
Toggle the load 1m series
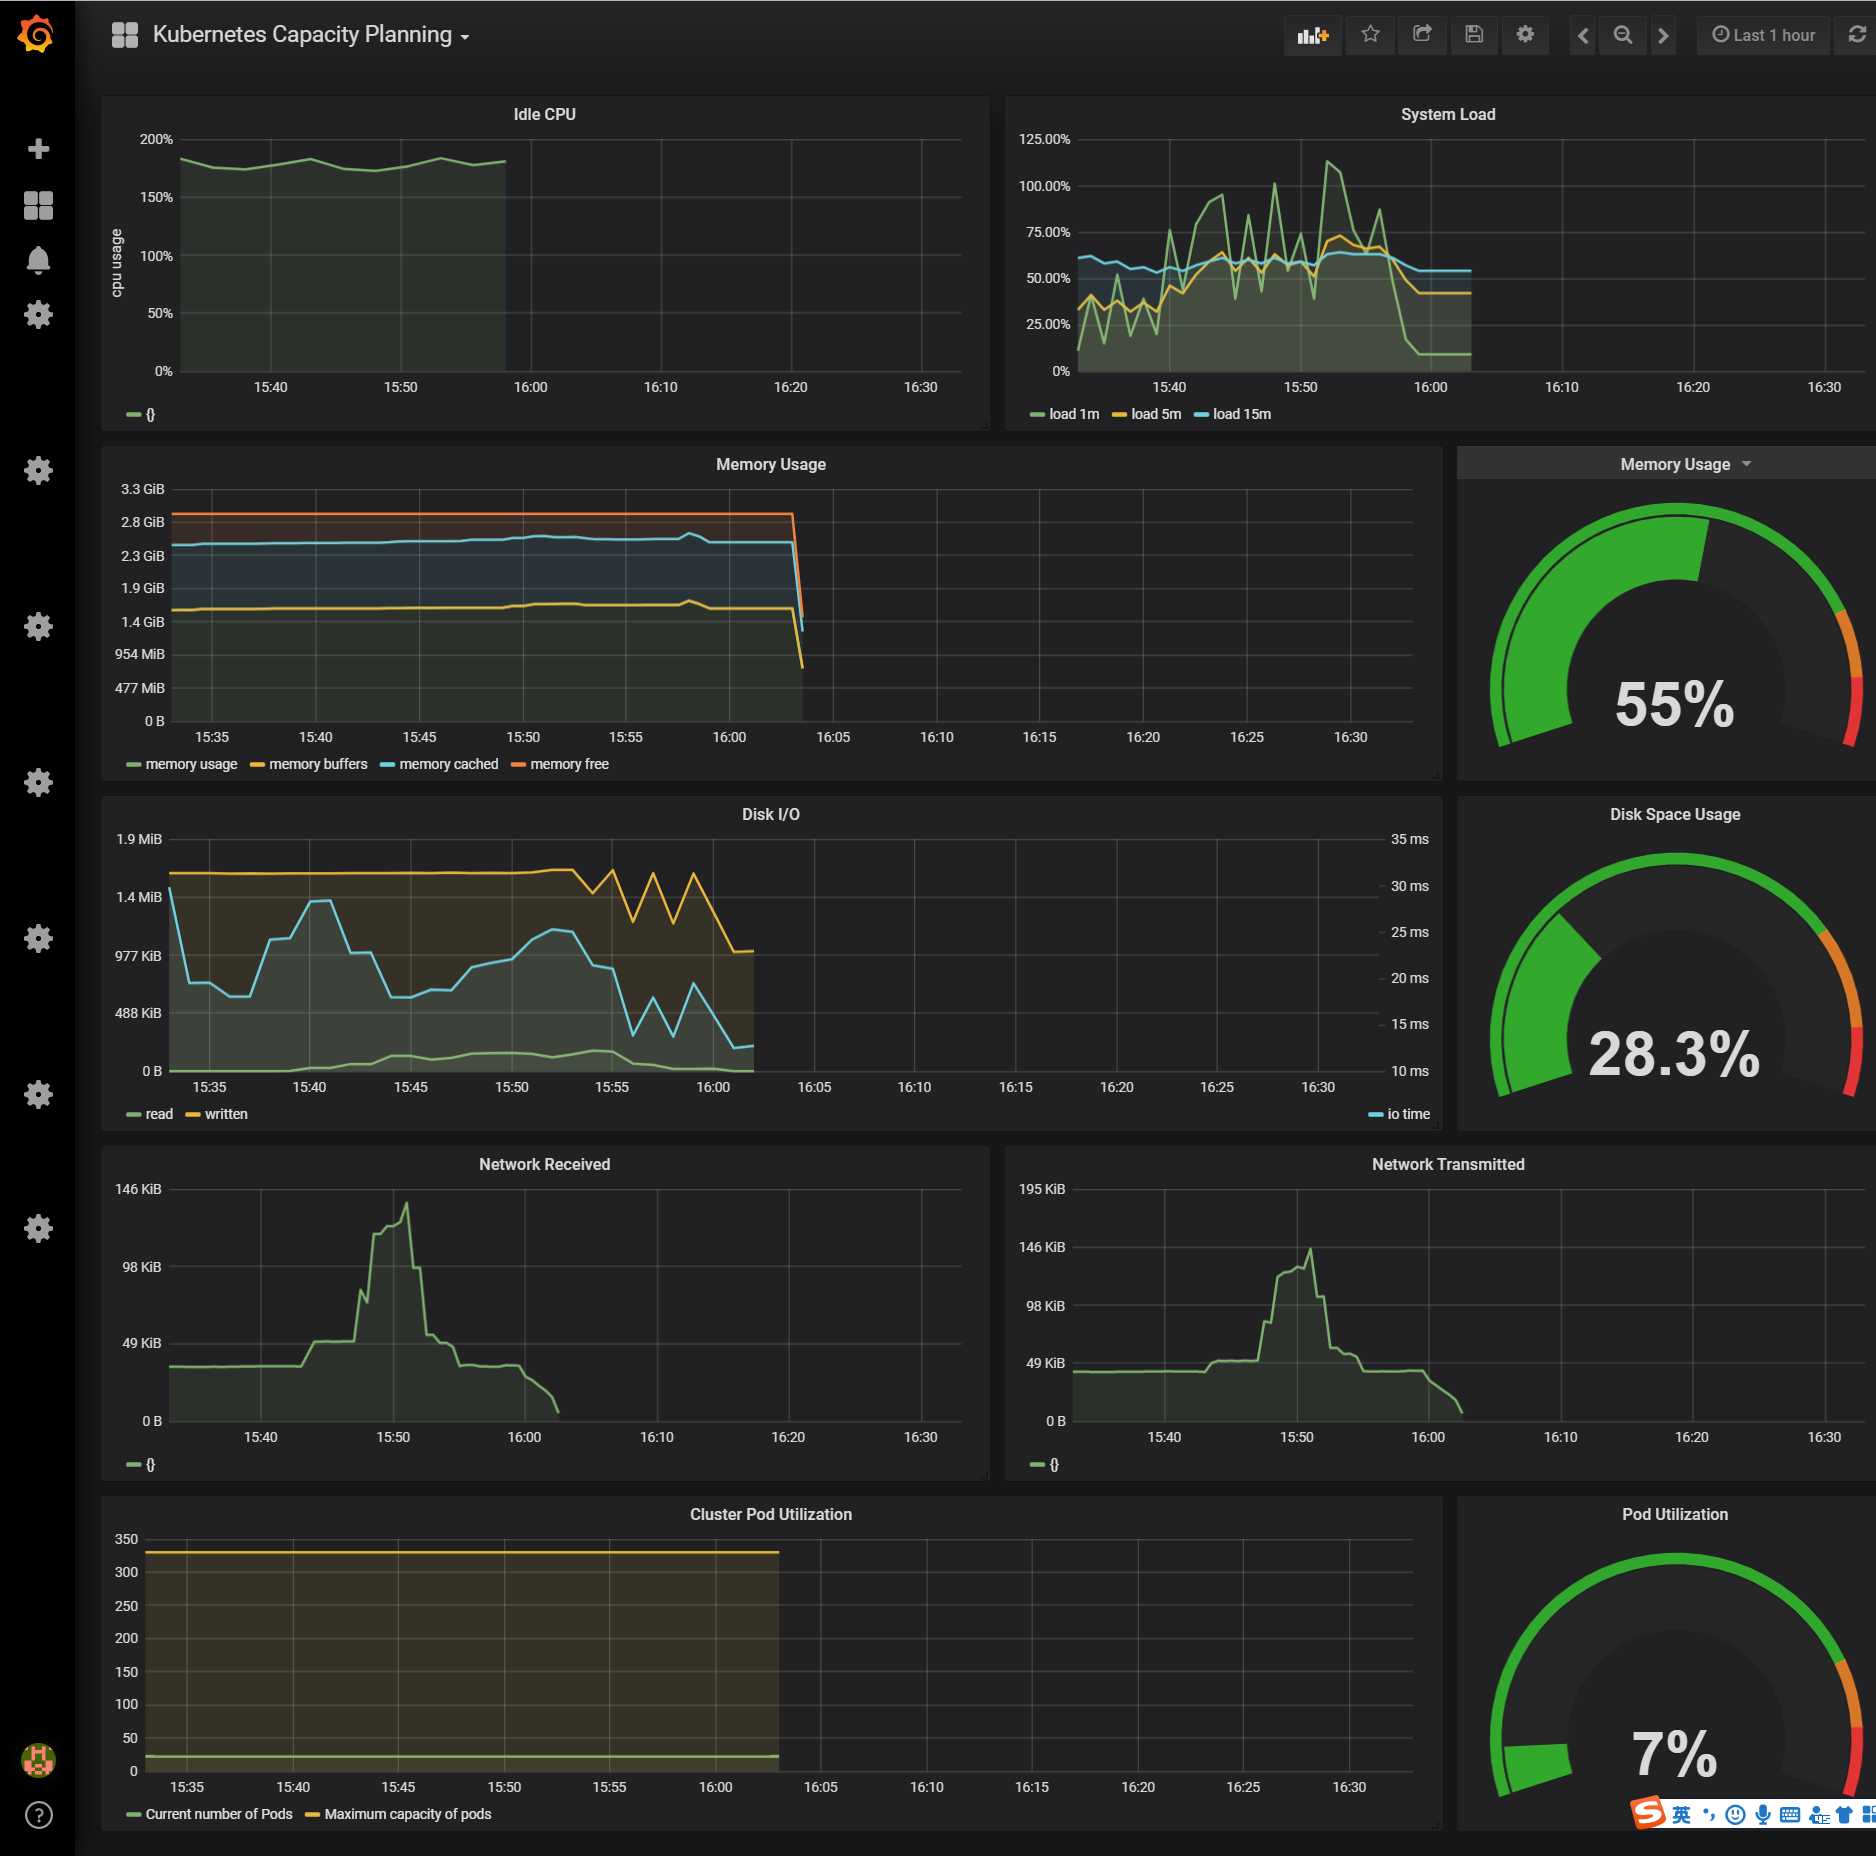1073,414
